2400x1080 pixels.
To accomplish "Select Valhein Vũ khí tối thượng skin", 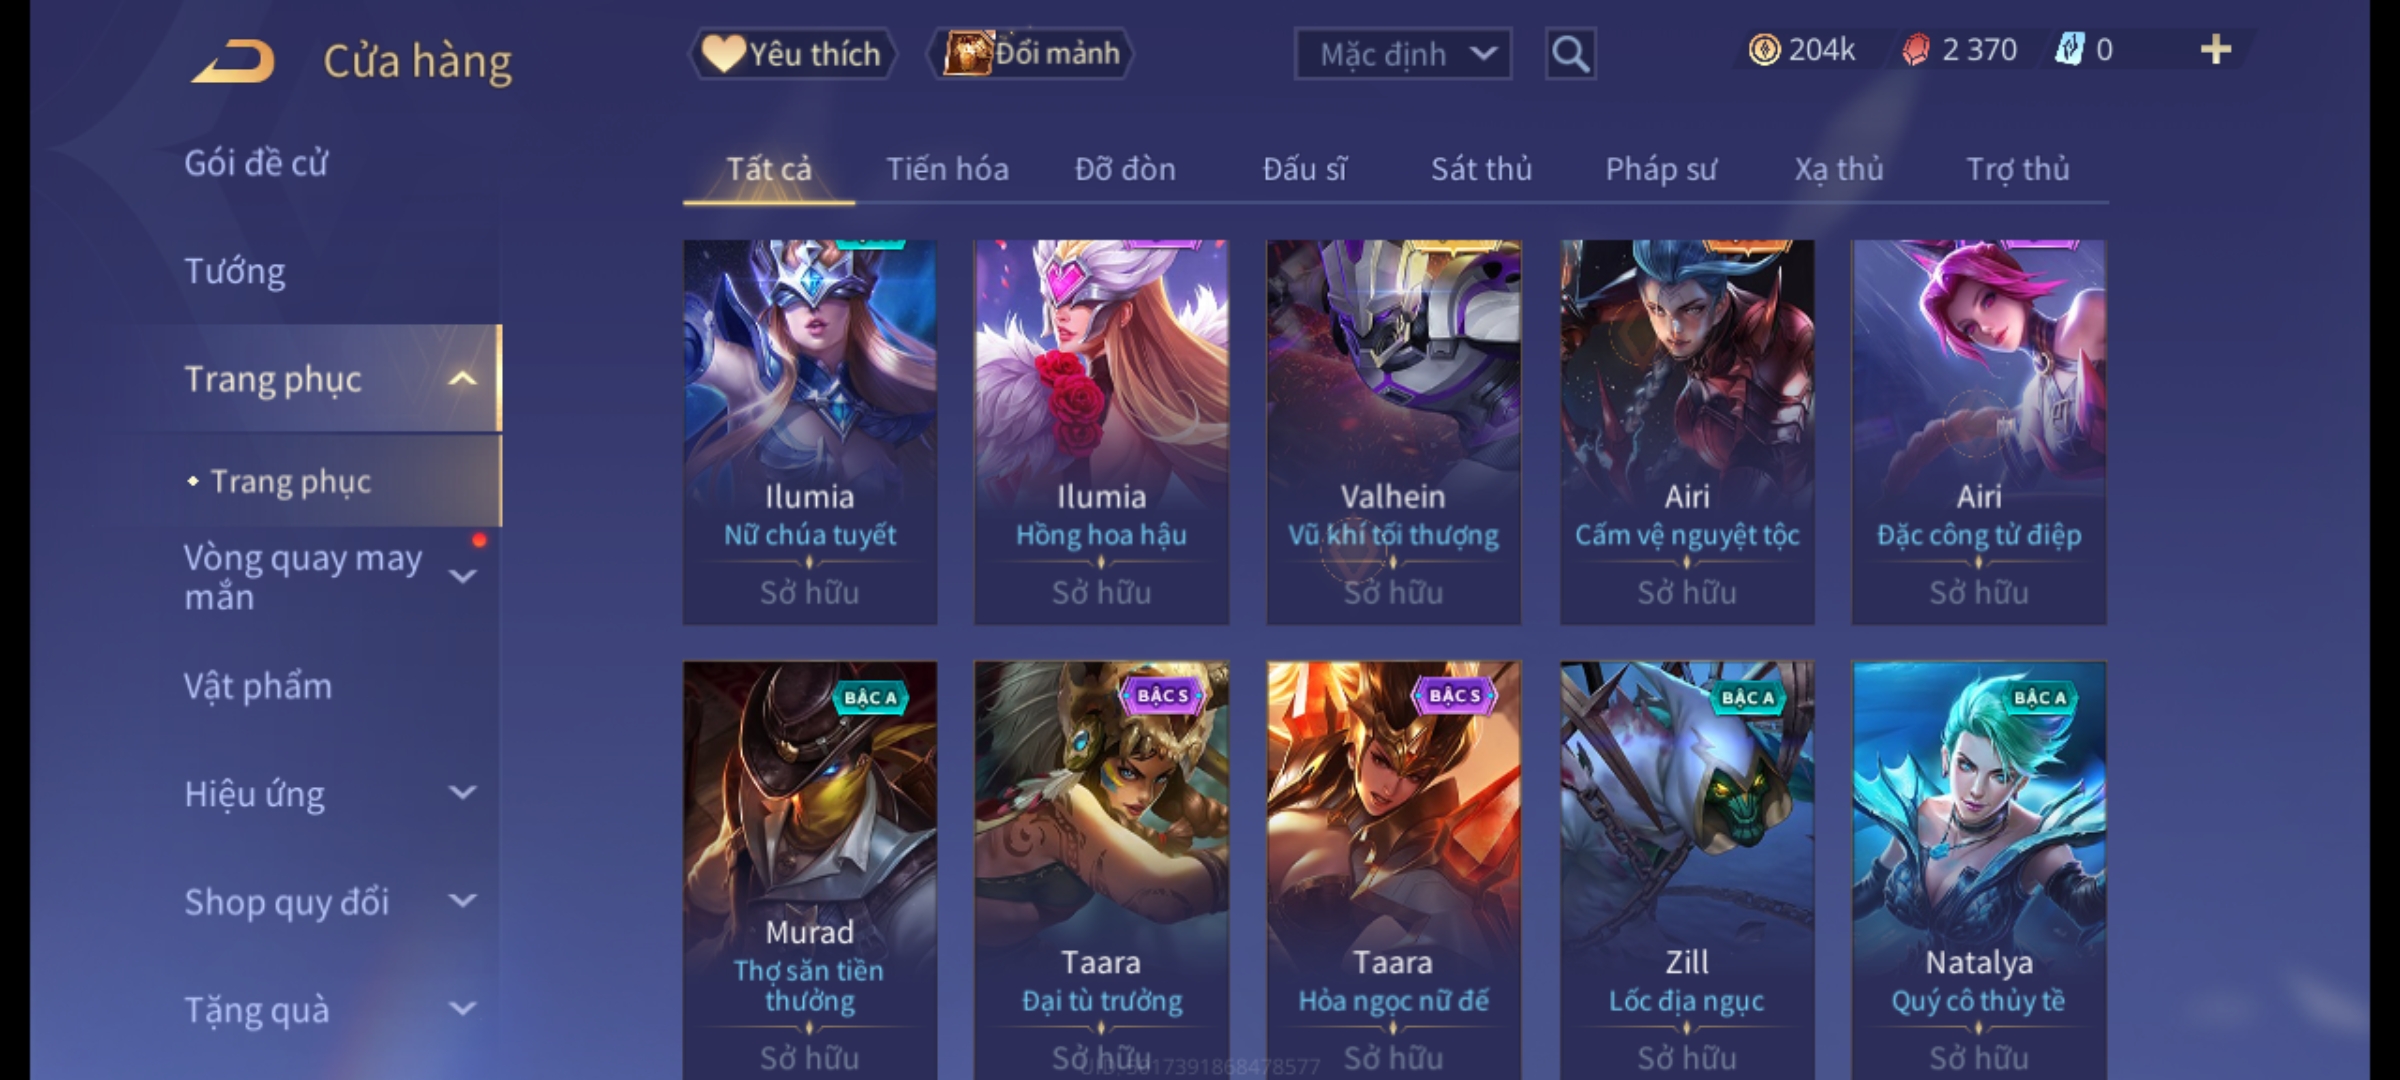I will [1393, 432].
